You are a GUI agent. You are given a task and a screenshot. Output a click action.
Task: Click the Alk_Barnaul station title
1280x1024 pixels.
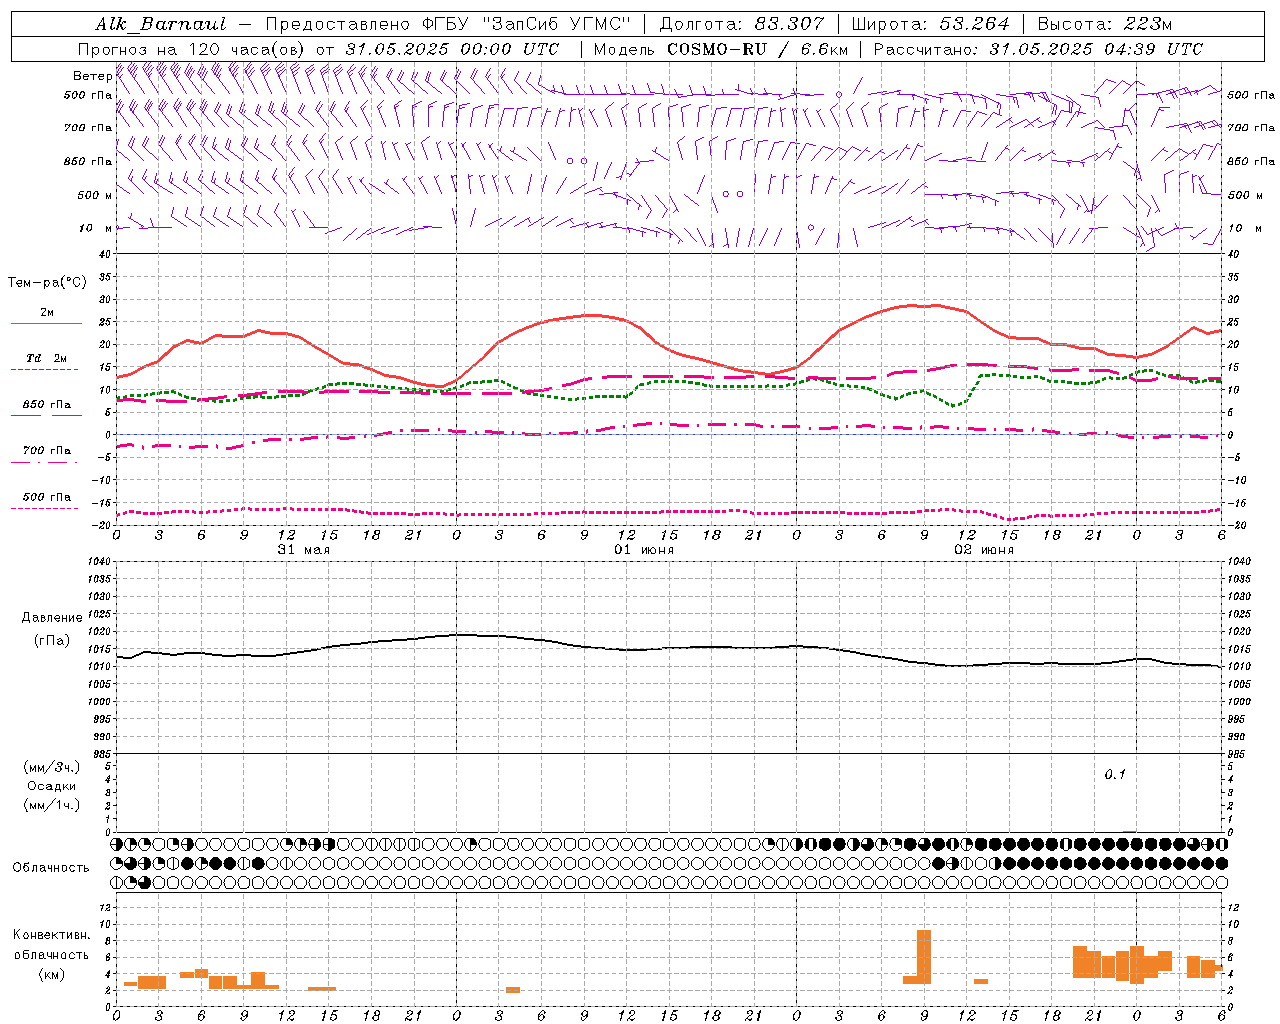[160, 24]
